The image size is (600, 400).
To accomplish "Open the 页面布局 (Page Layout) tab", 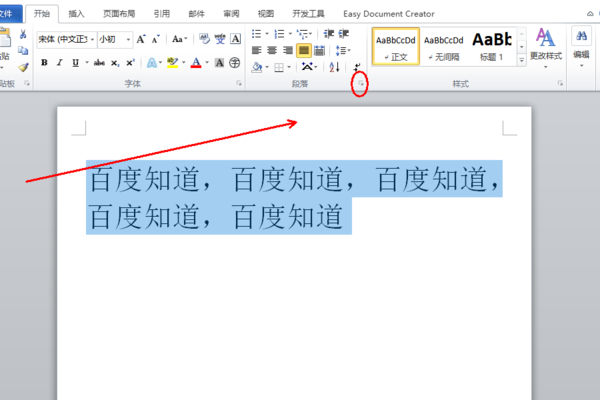I will click(x=119, y=14).
